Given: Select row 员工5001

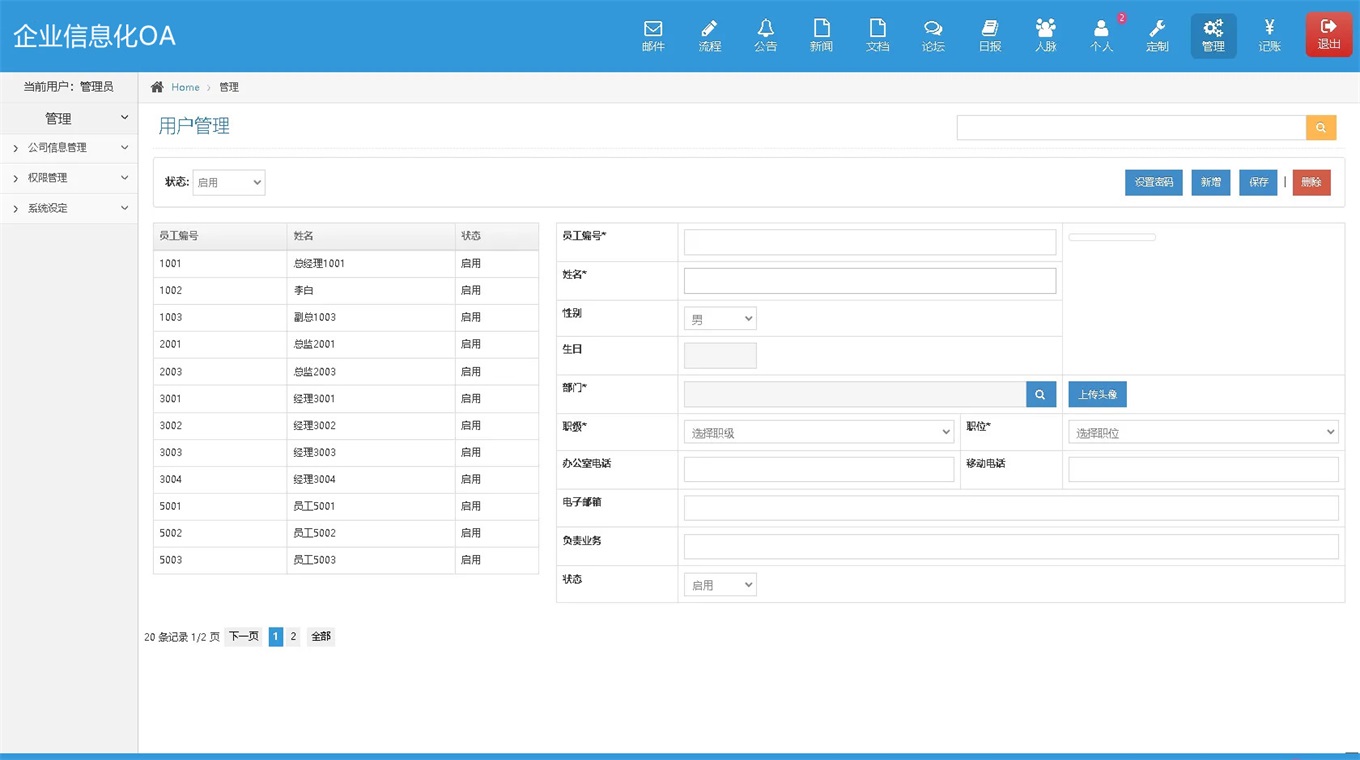Looking at the screenshot, I should [346, 507].
